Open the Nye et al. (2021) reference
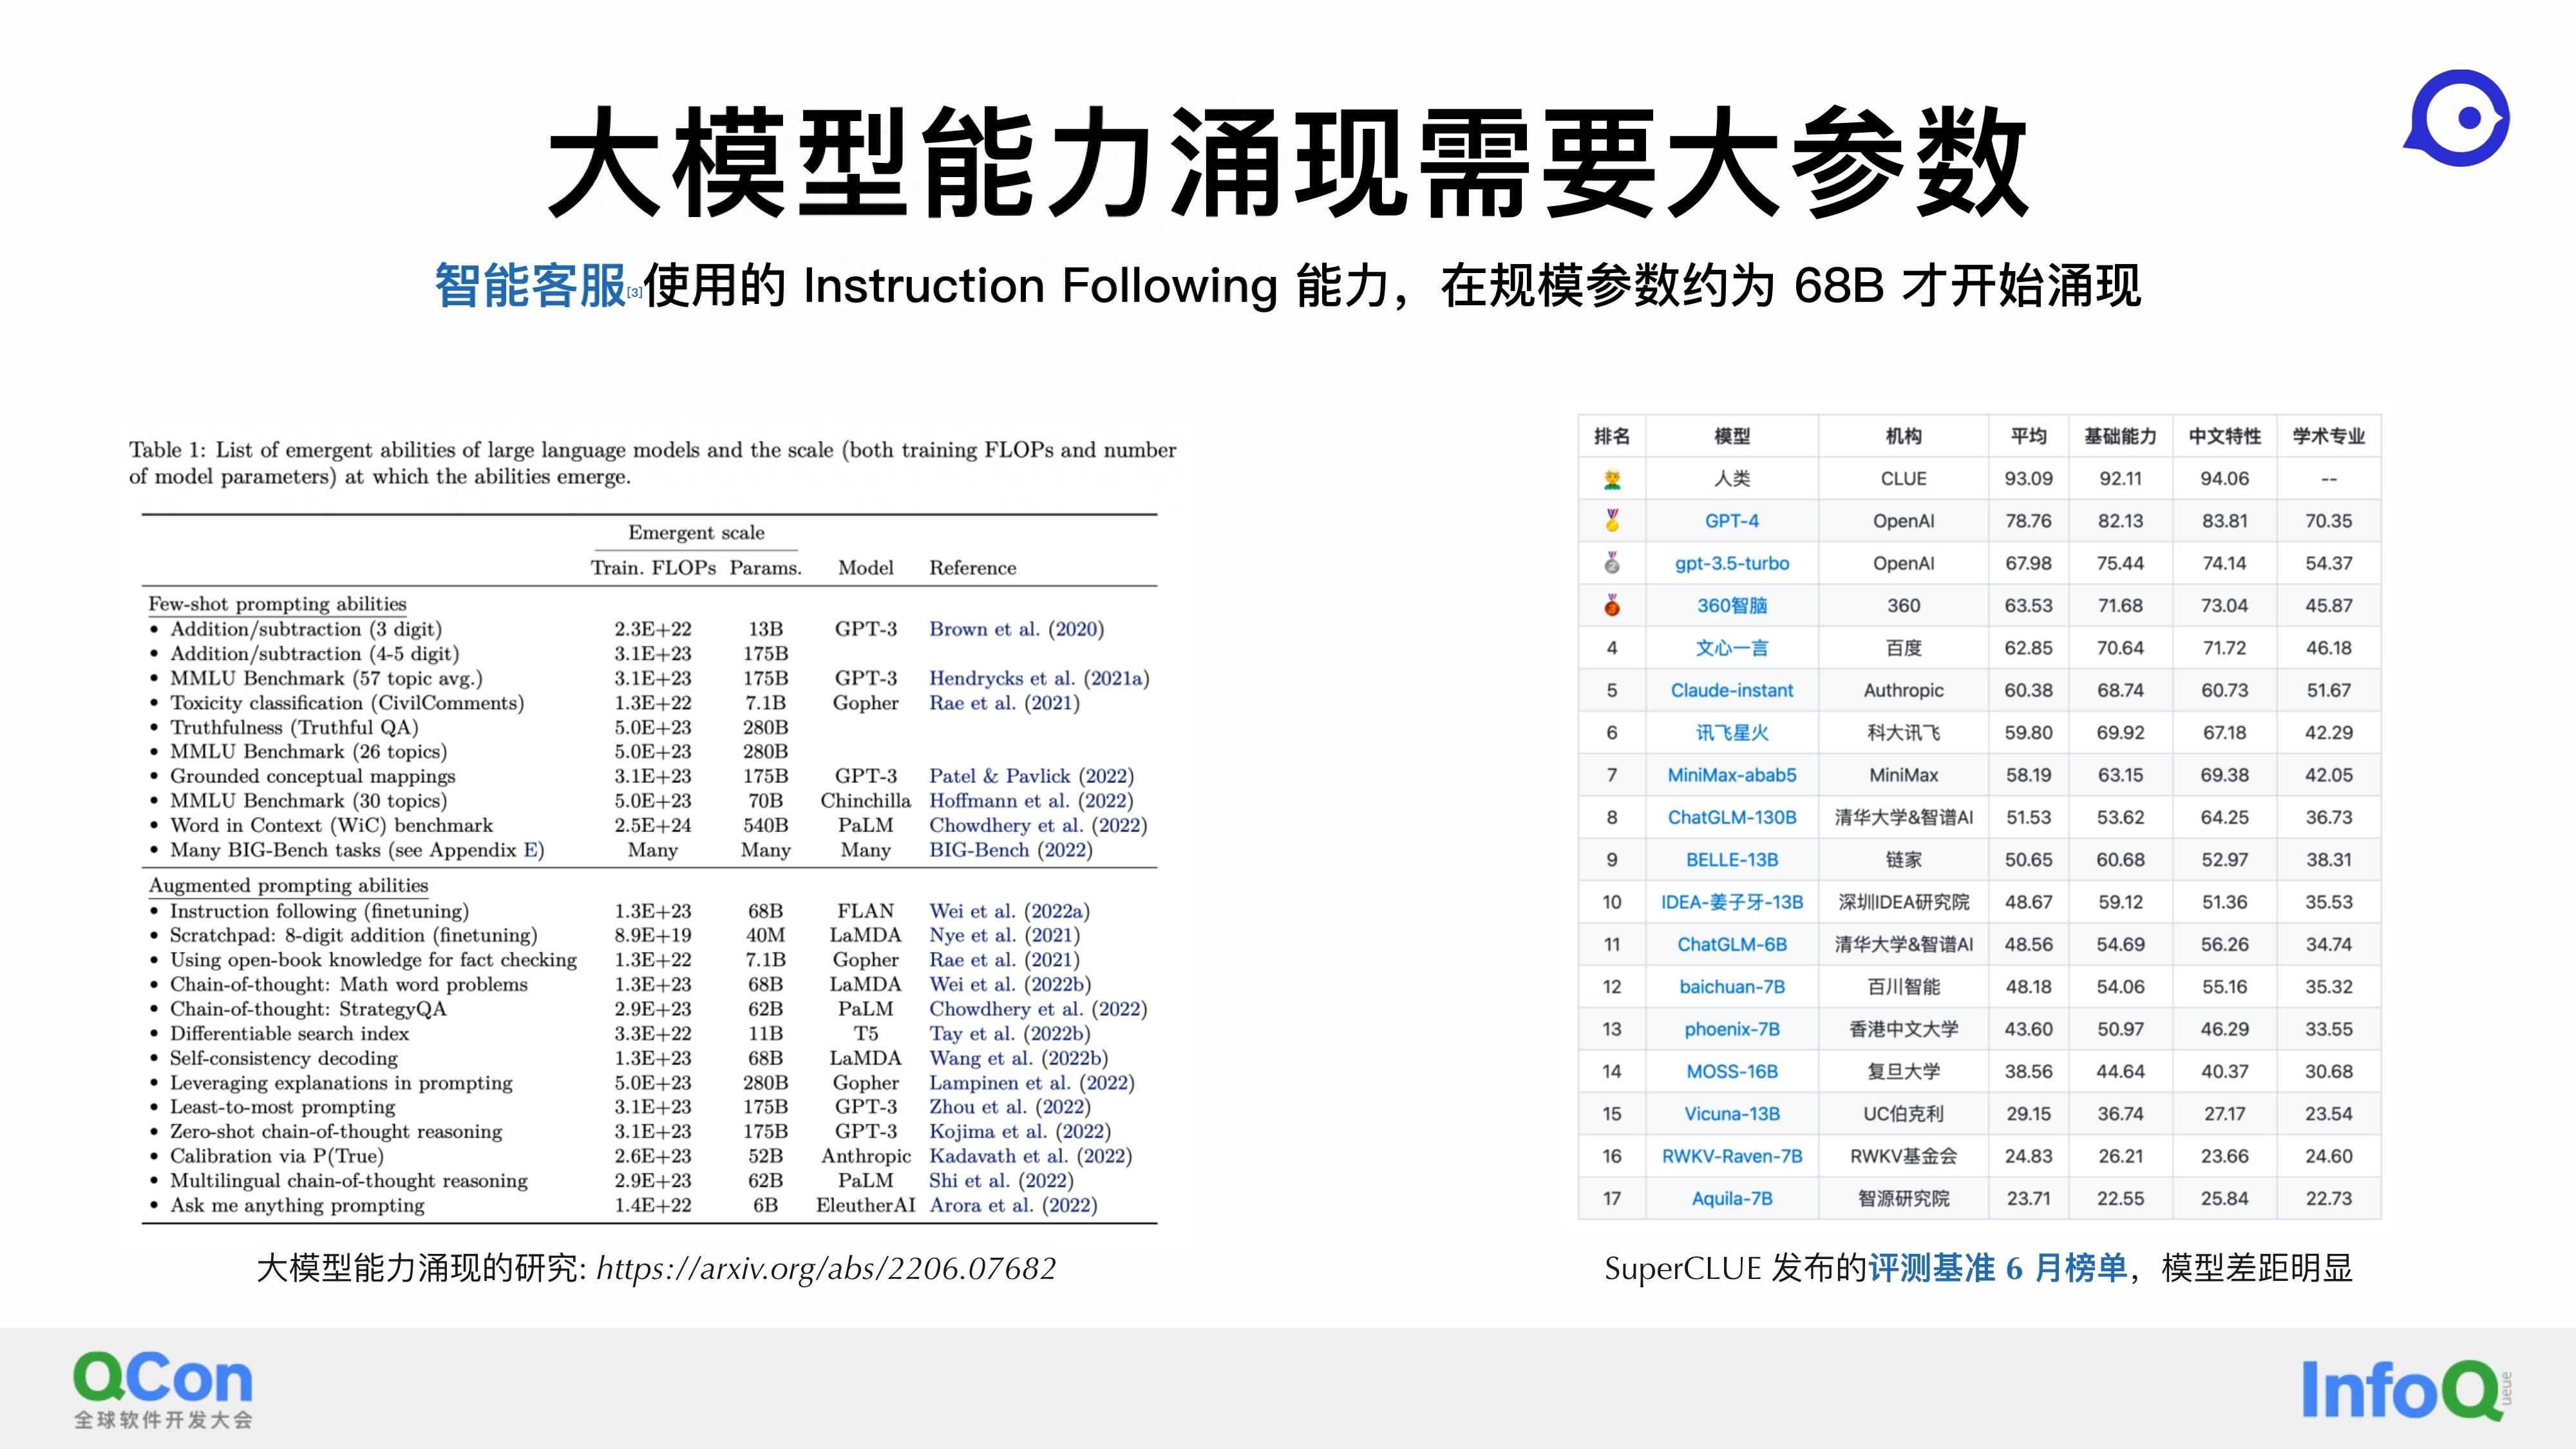The width and height of the screenshot is (2576, 1449). 1004,935
